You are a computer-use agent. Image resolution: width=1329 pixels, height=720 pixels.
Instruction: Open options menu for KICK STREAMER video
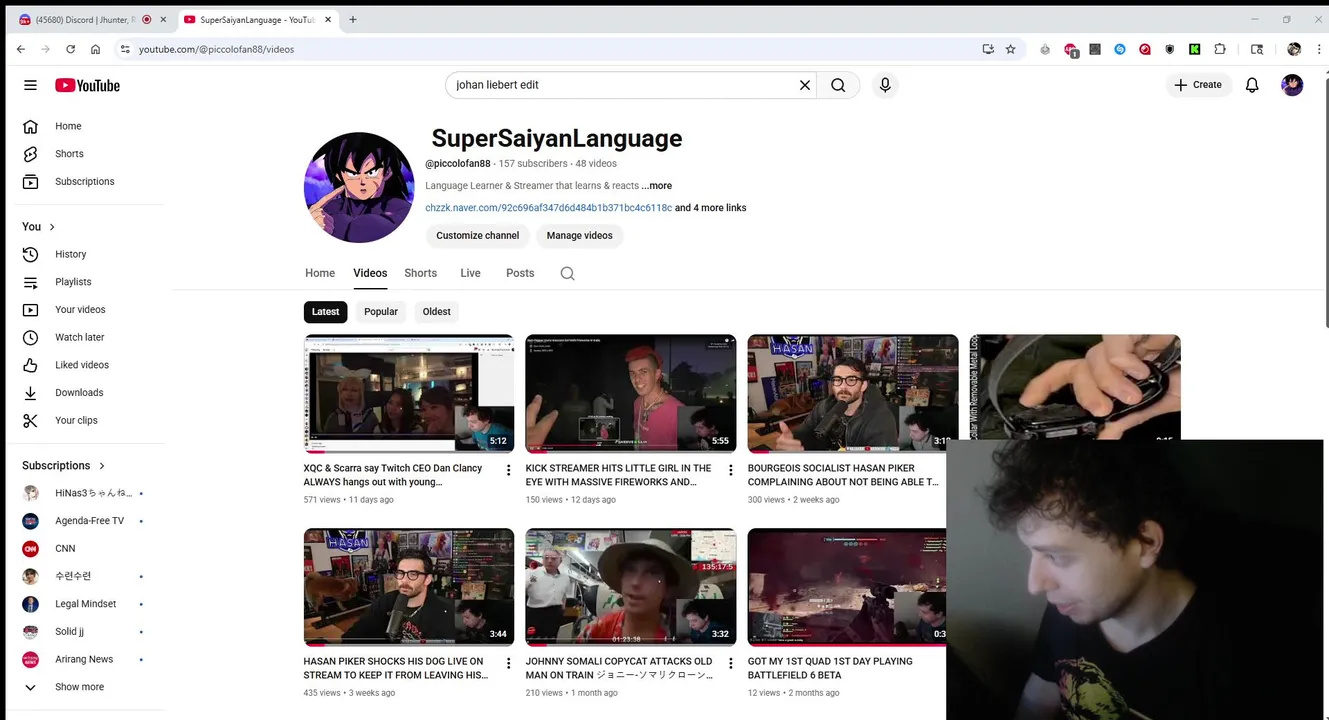(730, 470)
